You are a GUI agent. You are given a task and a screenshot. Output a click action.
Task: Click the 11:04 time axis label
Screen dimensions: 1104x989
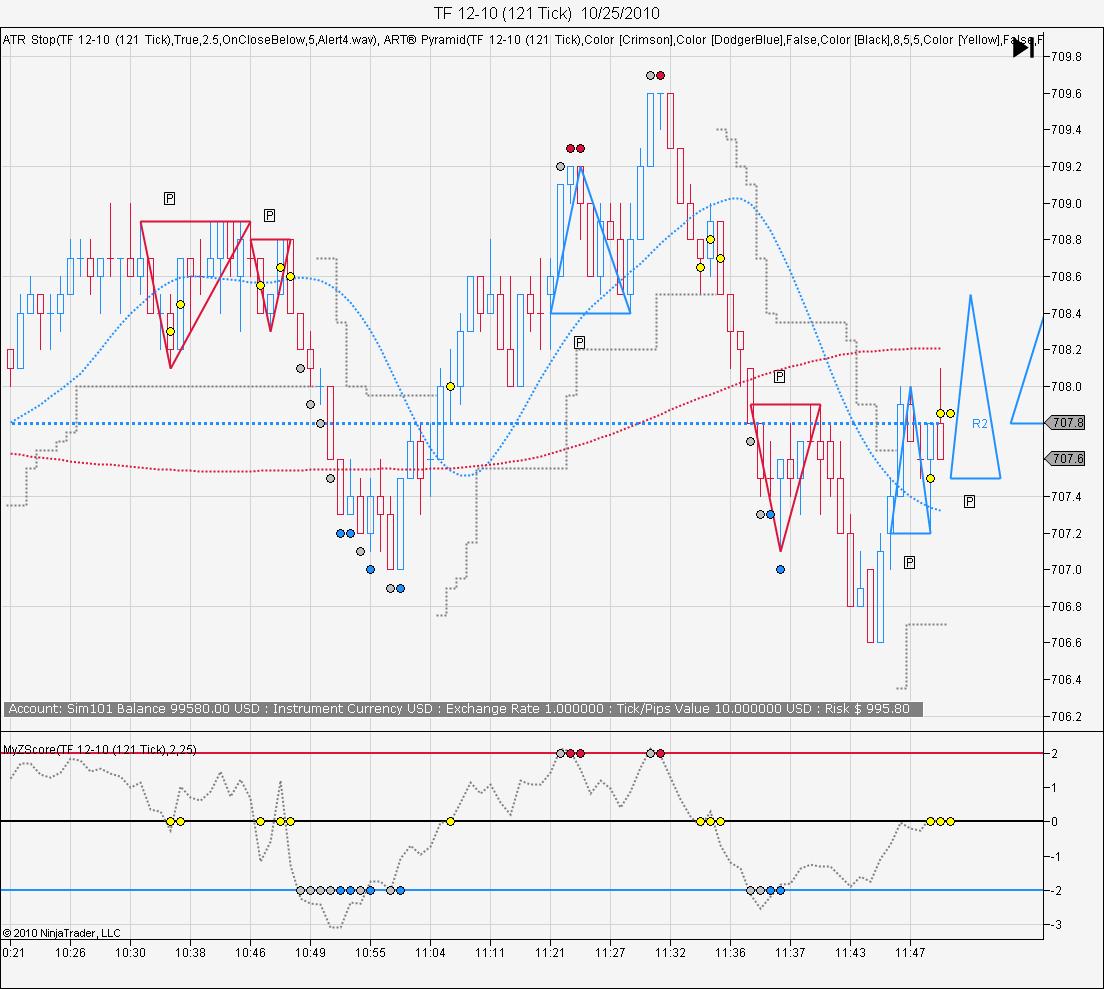429,952
